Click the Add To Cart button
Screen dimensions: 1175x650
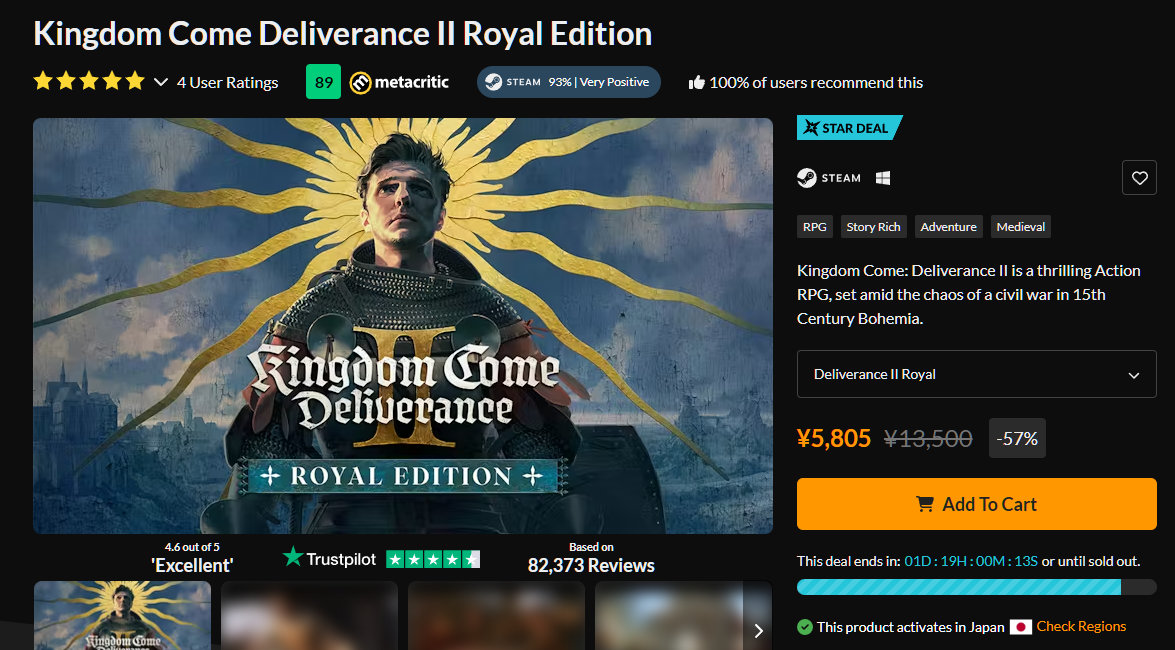(976, 504)
